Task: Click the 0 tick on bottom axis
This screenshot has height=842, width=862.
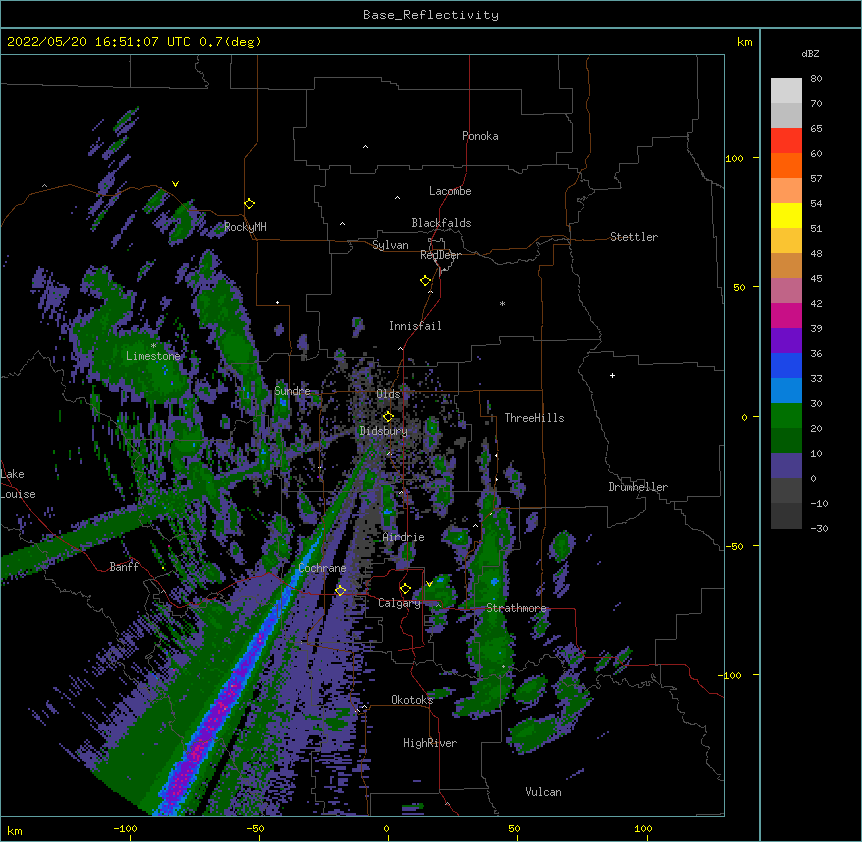Action: pos(386,828)
